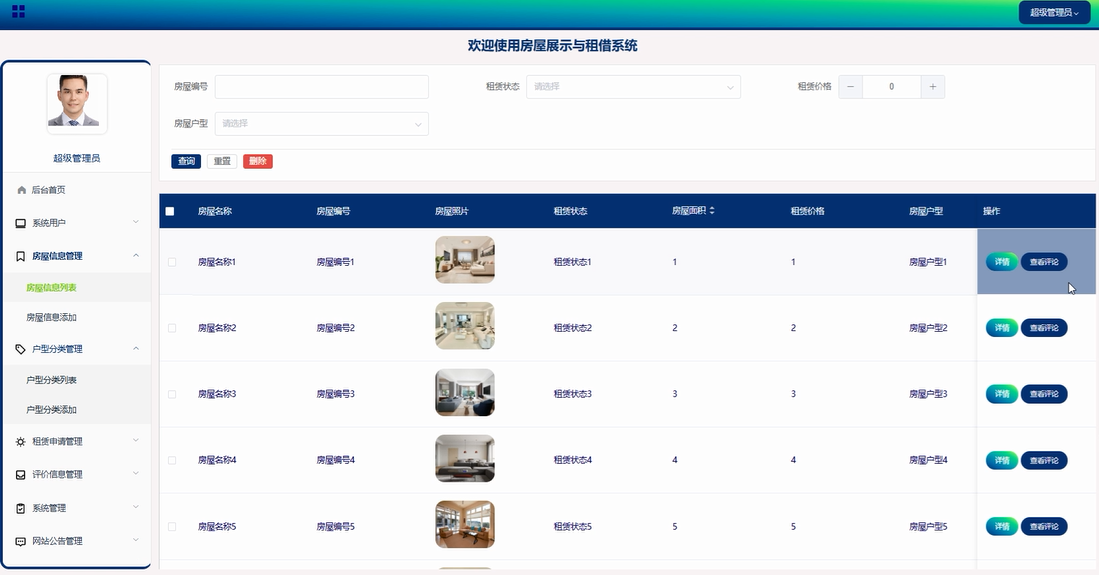Check the checkbox for 房屋名称1 row

point(172,262)
